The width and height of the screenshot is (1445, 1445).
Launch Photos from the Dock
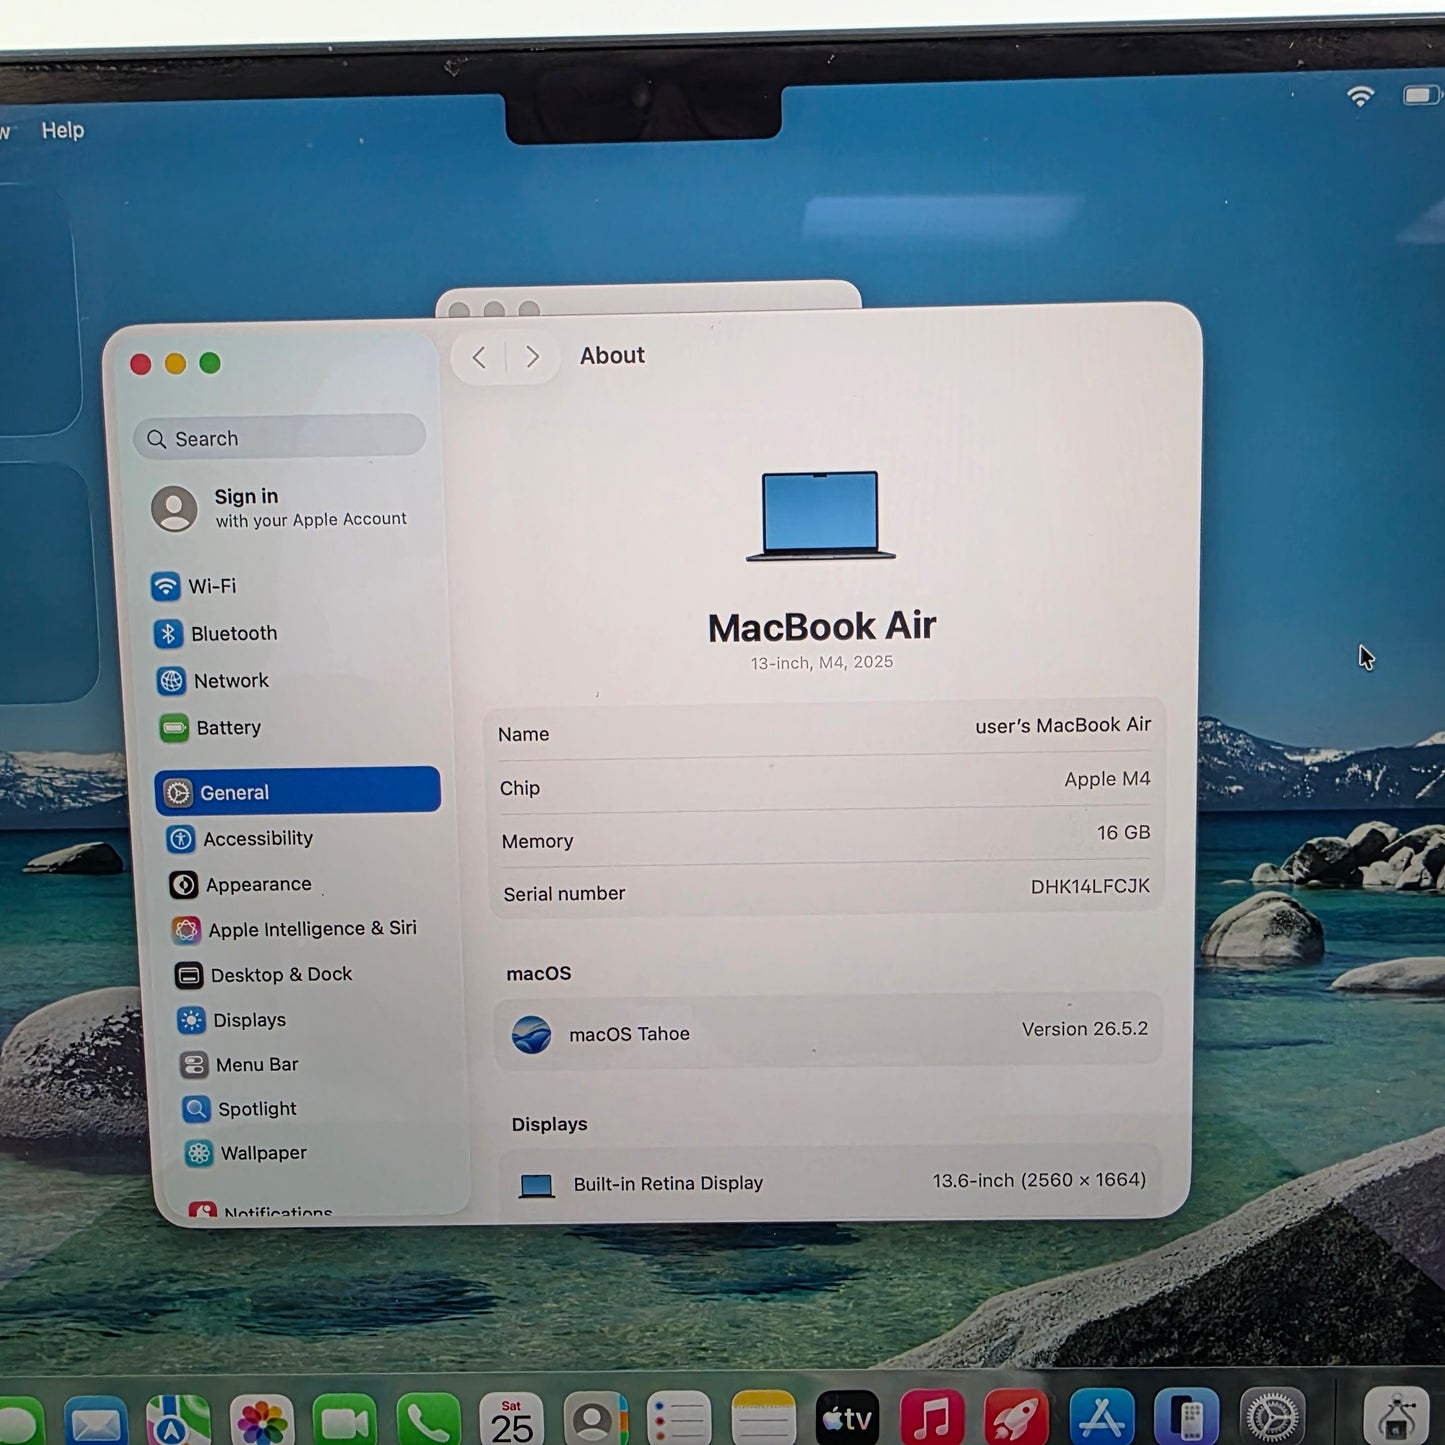[262, 1420]
